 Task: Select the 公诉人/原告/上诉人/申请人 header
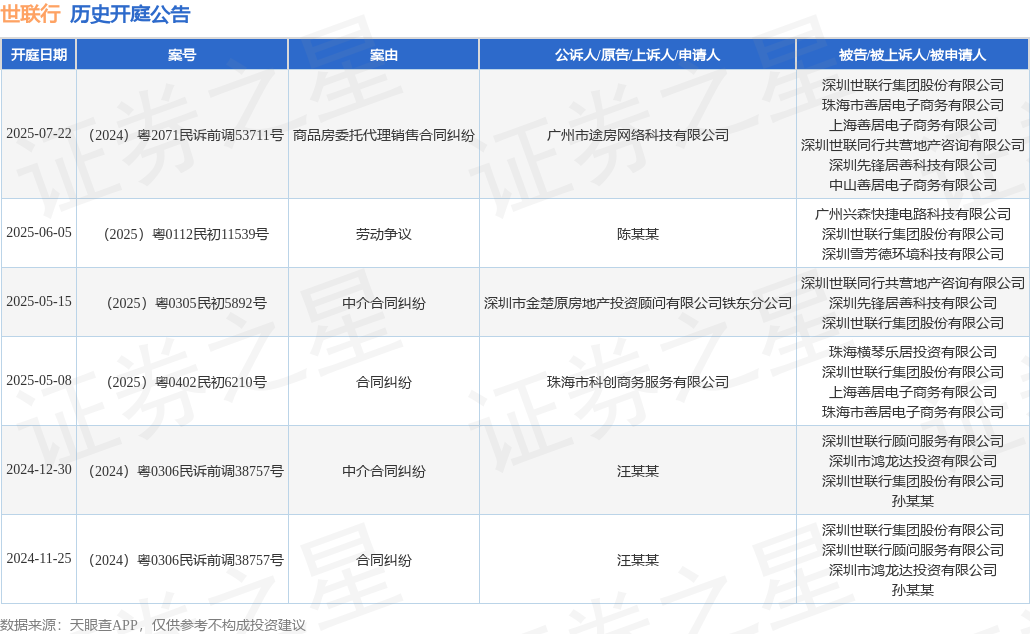tap(637, 55)
